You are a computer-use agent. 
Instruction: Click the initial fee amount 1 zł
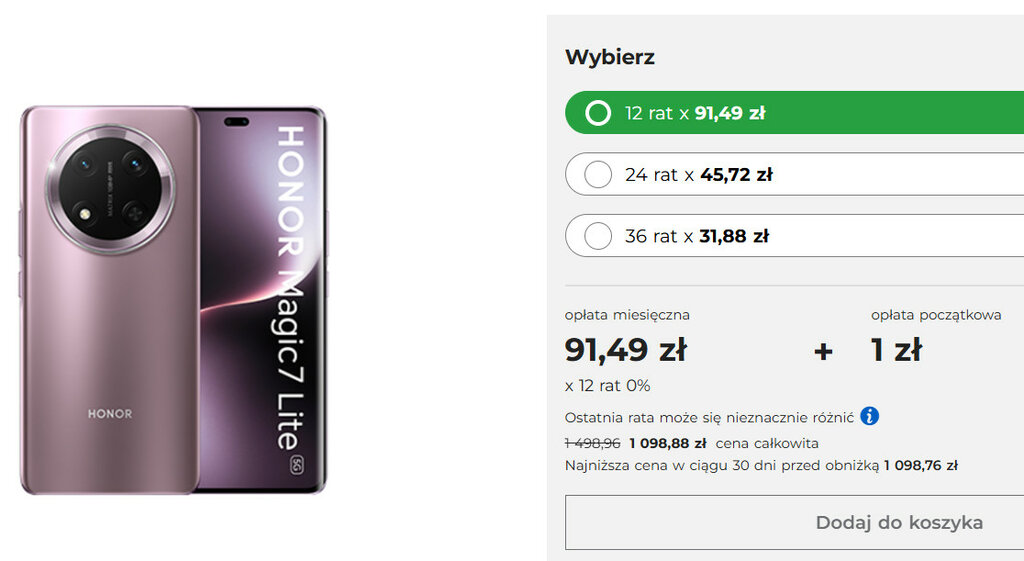pos(896,350)
